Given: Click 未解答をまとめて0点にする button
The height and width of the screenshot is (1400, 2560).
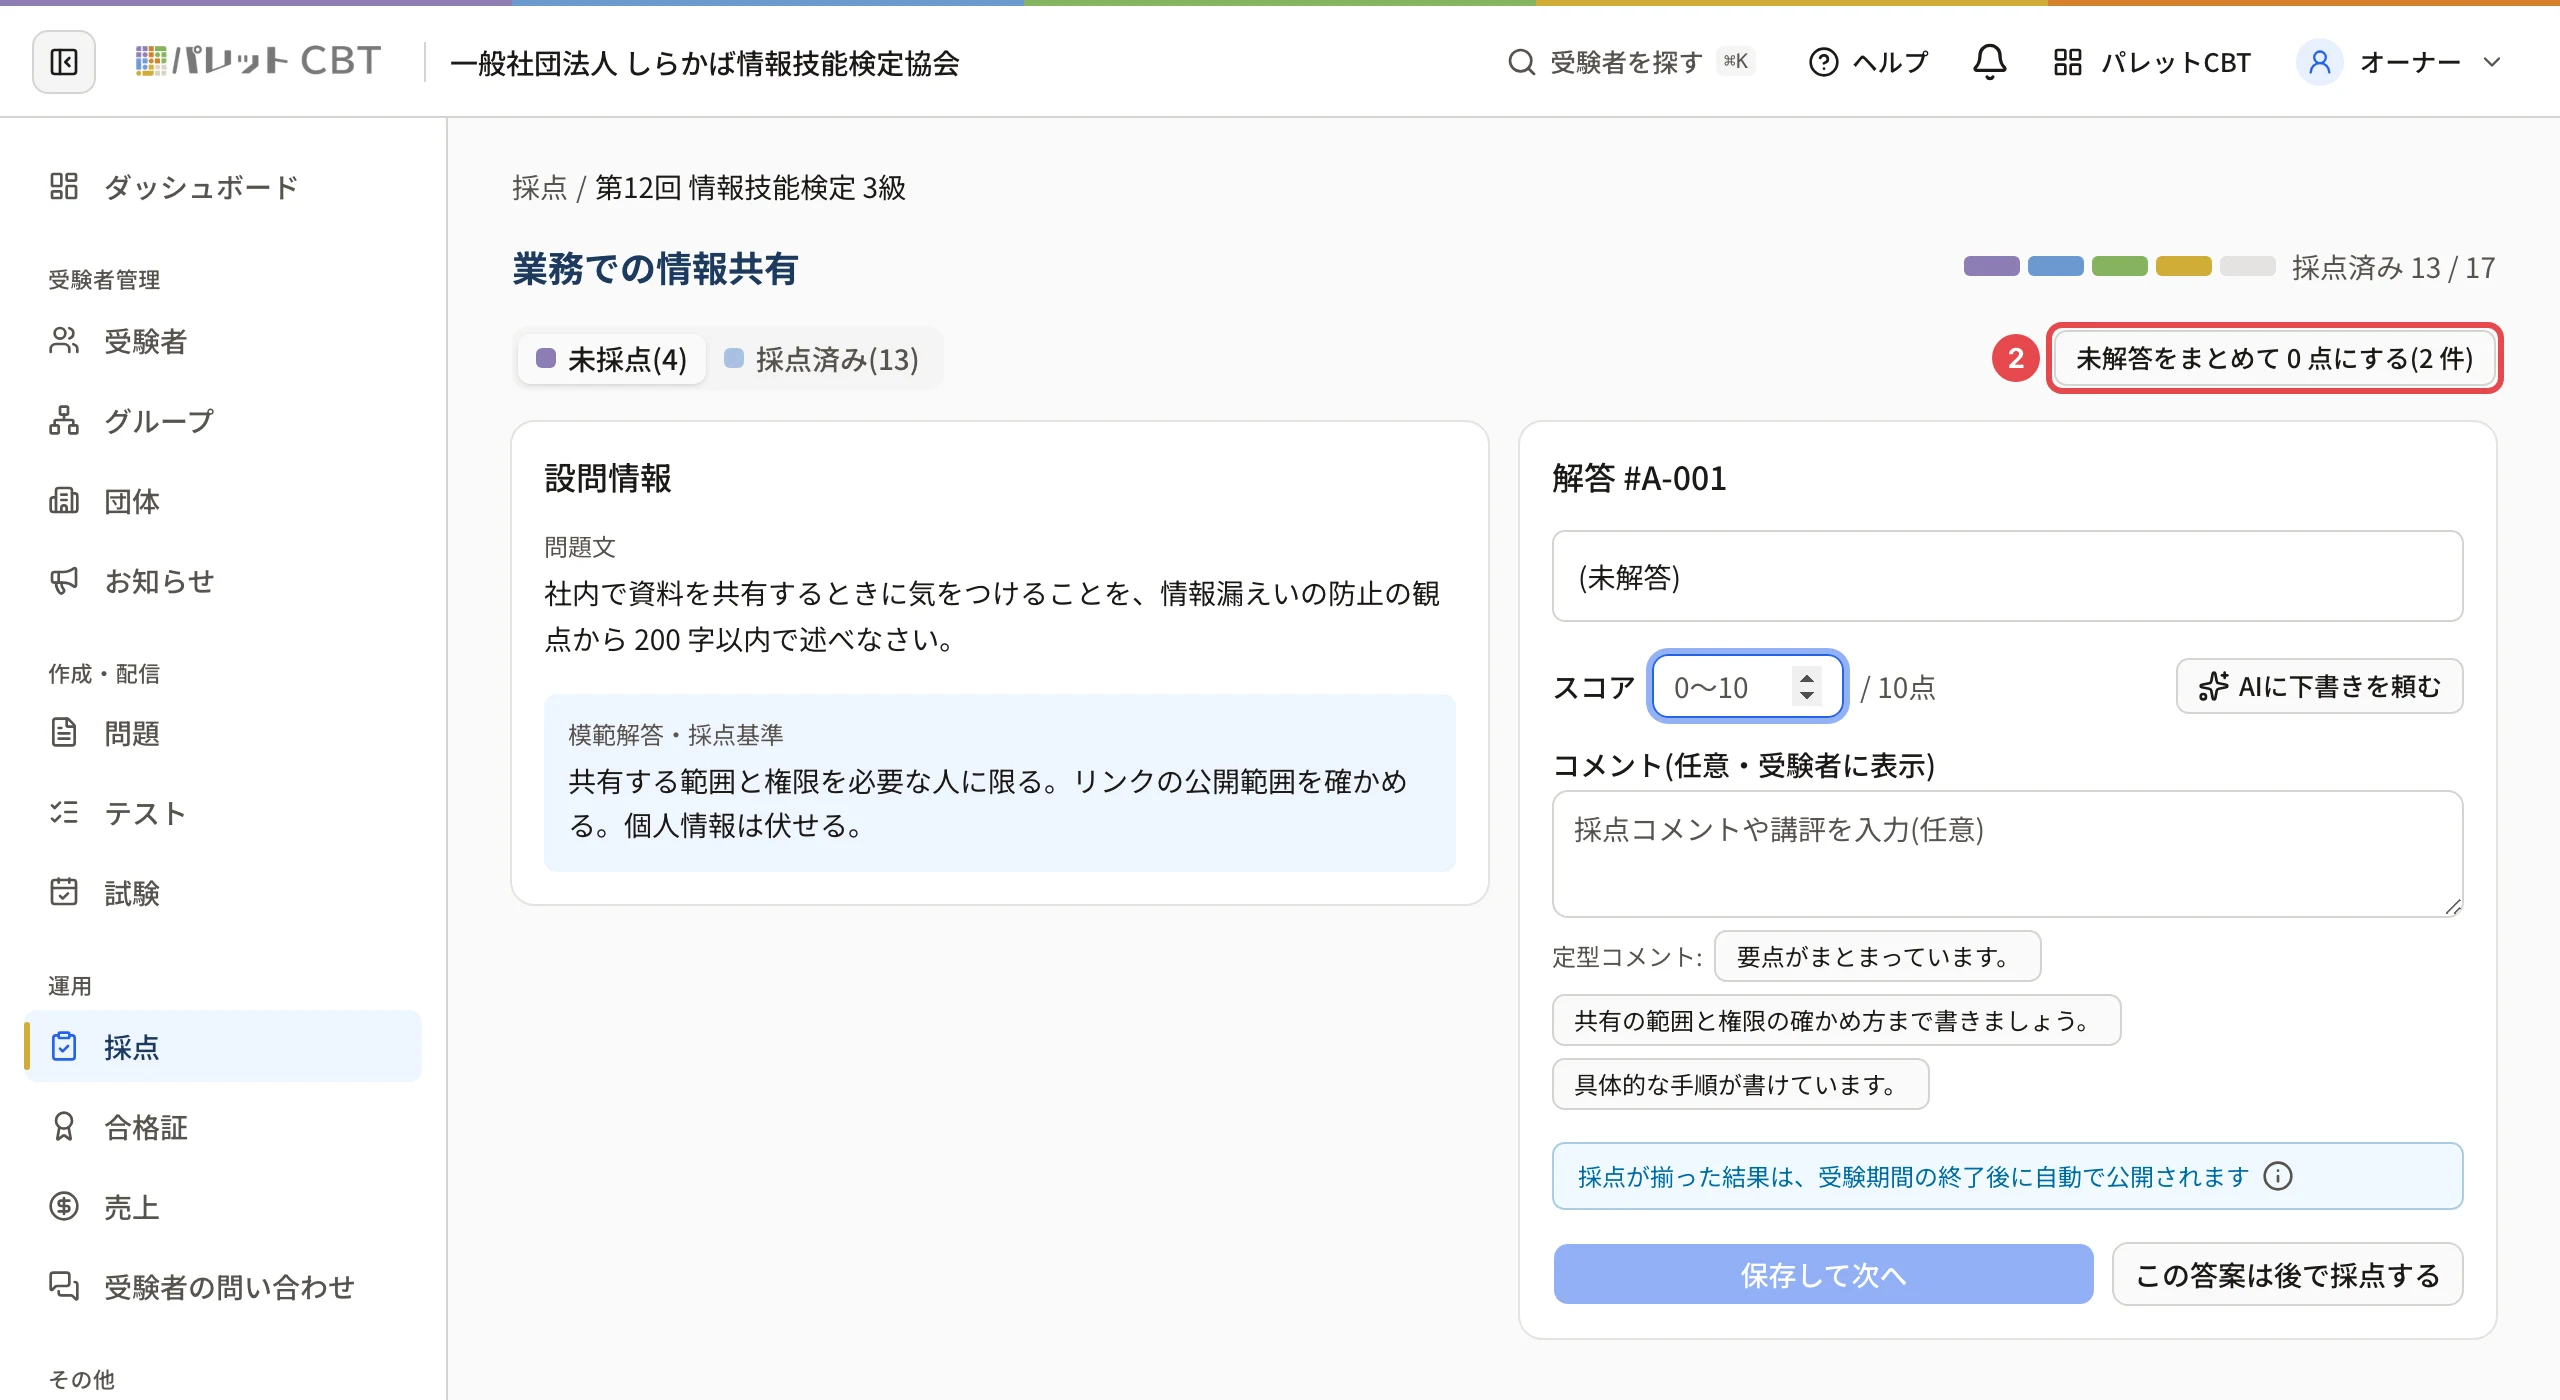Looking at the screenshot, I should pos(2274,358).
